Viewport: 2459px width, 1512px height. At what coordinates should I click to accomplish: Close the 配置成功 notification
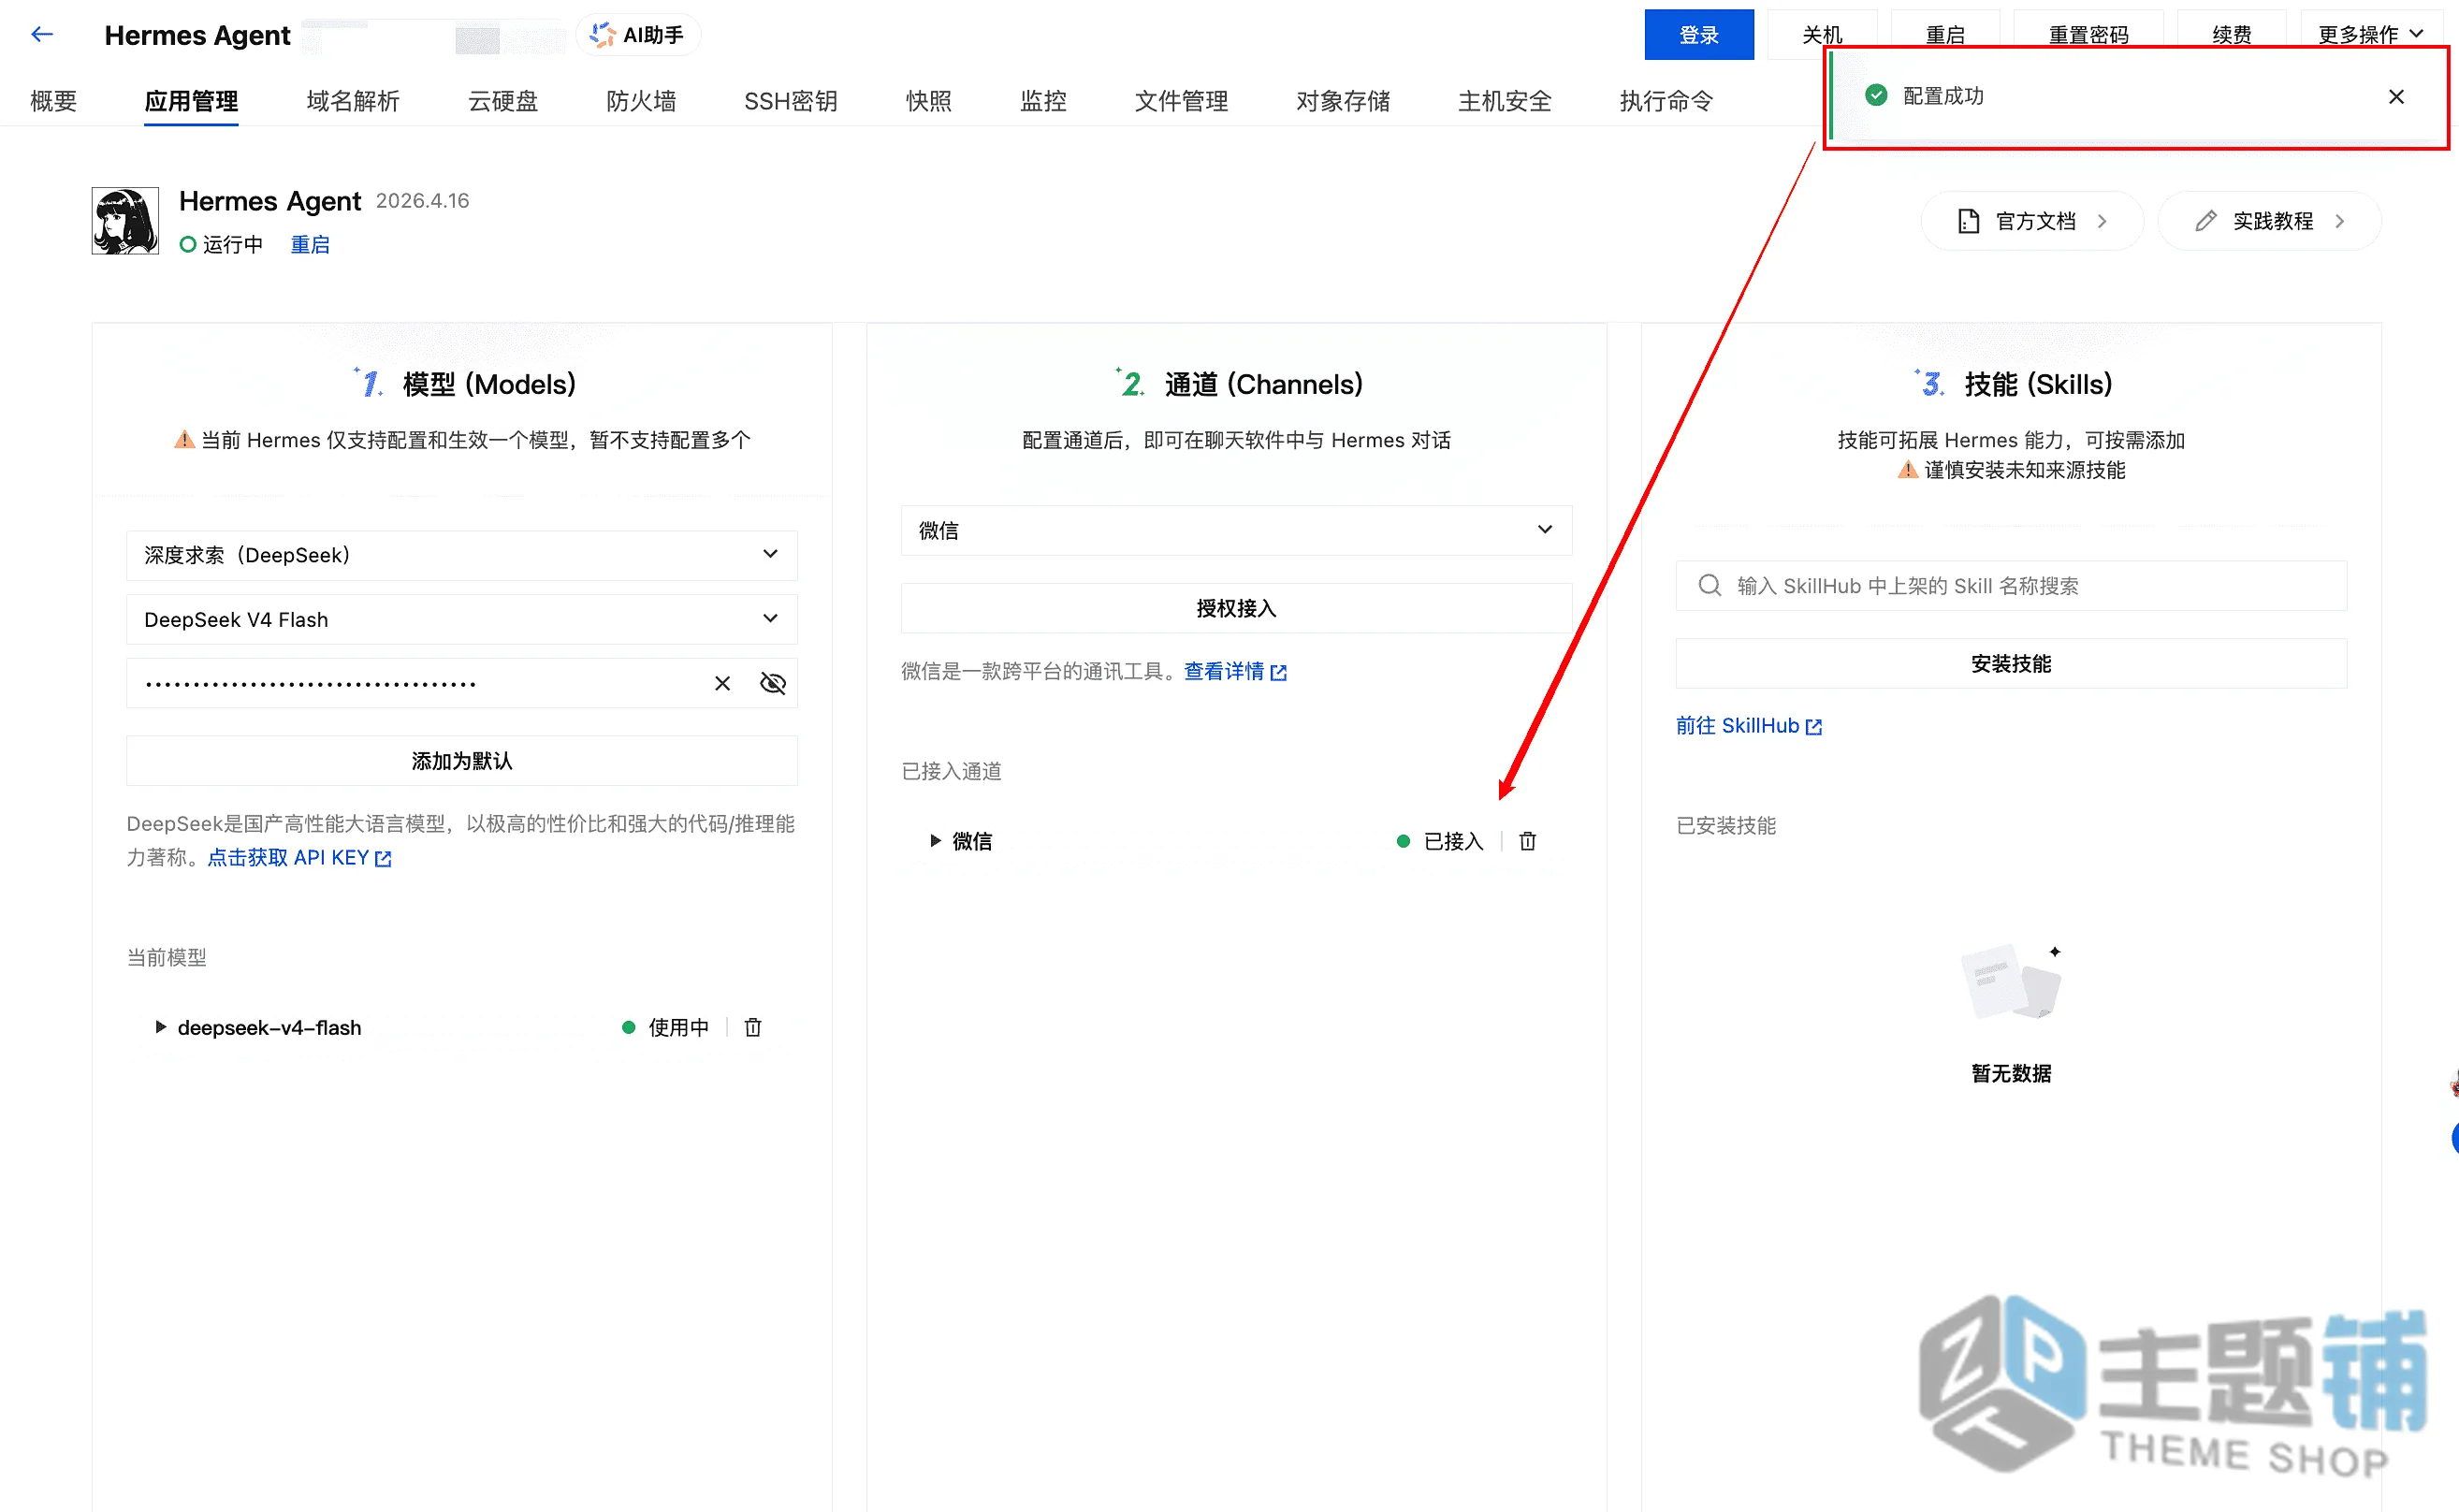2397,97
